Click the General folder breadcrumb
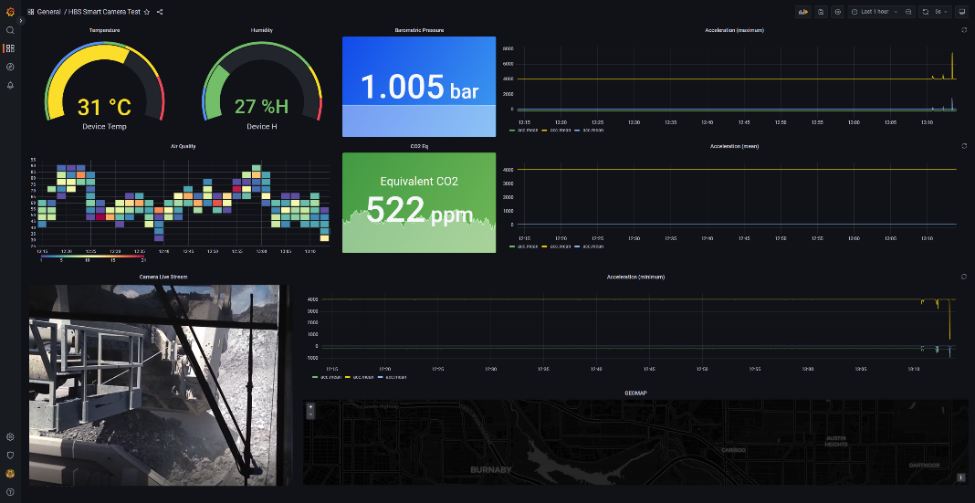Viewport: 975px width, 503px height. [49, 12]
